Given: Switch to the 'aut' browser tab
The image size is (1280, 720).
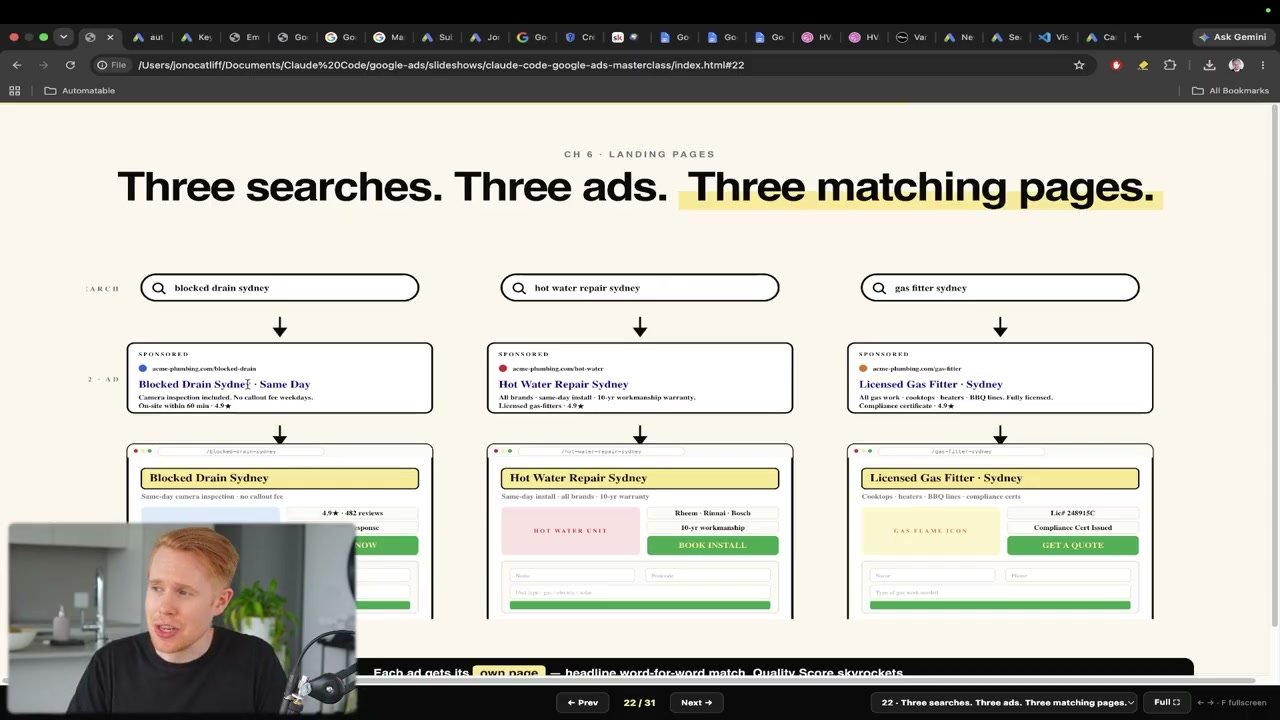Looking at the screenshot, I should pos(148,37).
